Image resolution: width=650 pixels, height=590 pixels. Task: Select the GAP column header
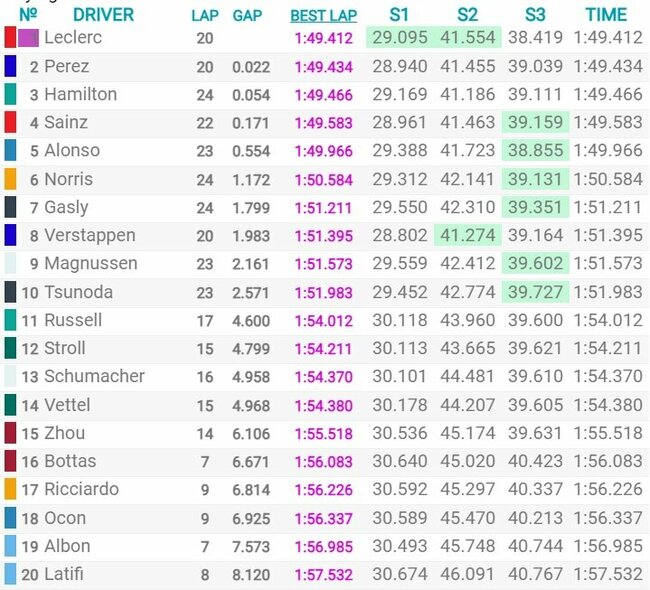click(247, 15)
